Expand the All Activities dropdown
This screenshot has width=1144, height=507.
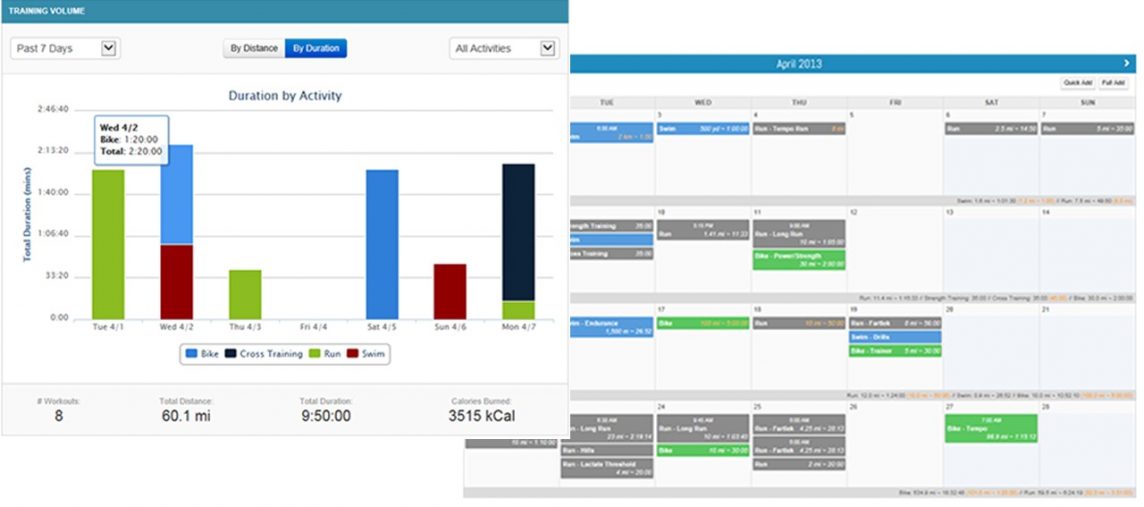point(504,48)
